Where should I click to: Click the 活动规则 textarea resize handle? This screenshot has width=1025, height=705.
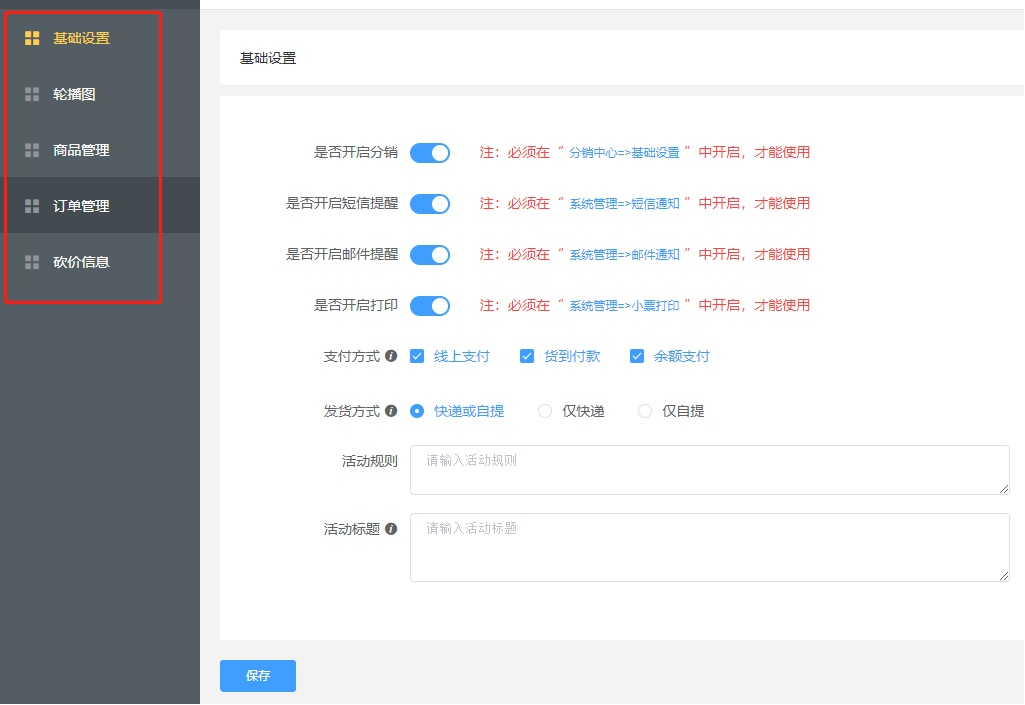click(x=1004, y=489)
